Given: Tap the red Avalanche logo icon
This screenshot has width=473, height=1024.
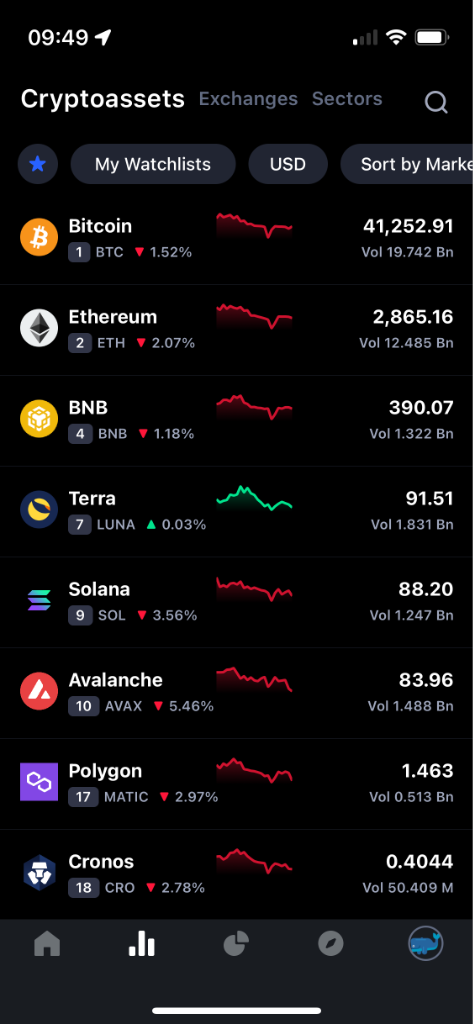Looking at the screenshot, I should click(39, 691).
